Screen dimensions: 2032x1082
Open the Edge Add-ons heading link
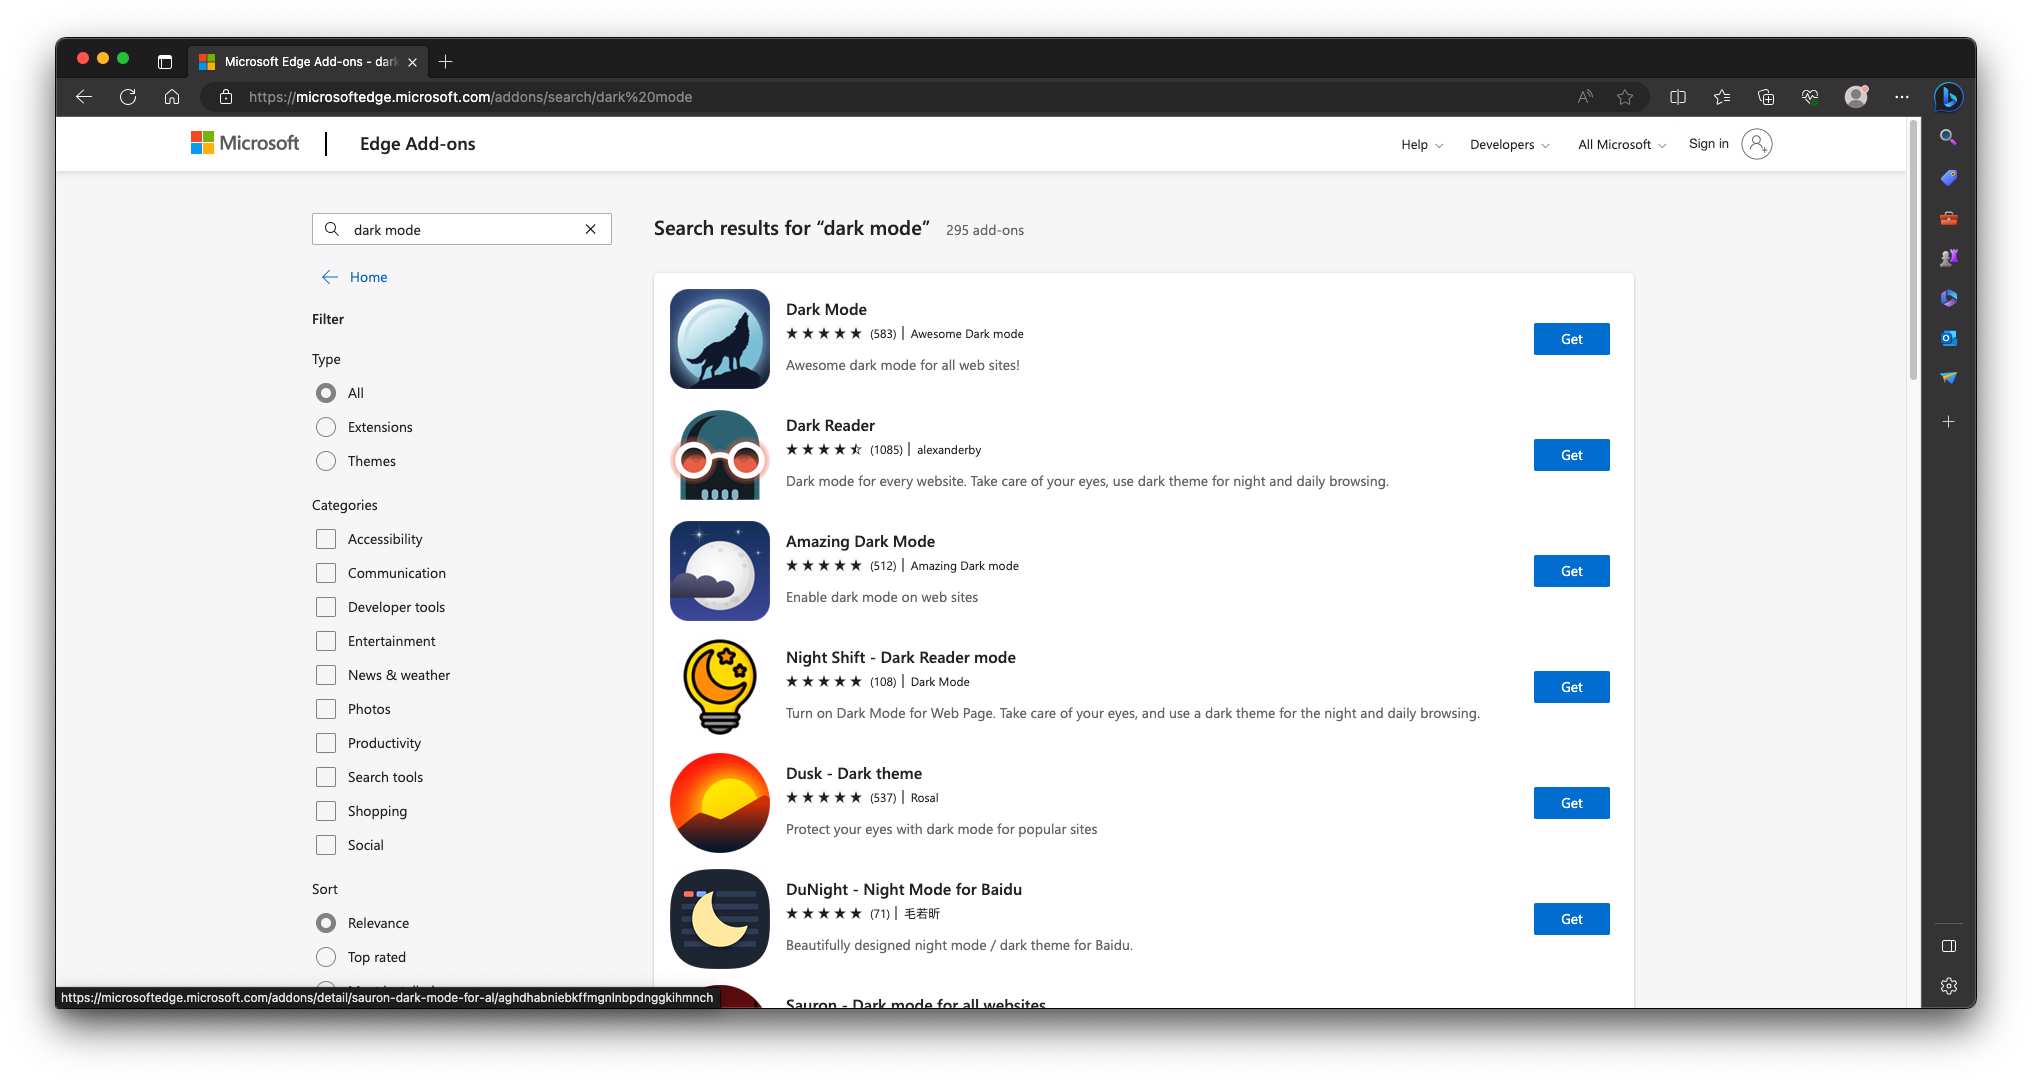[x=417, y=144]
